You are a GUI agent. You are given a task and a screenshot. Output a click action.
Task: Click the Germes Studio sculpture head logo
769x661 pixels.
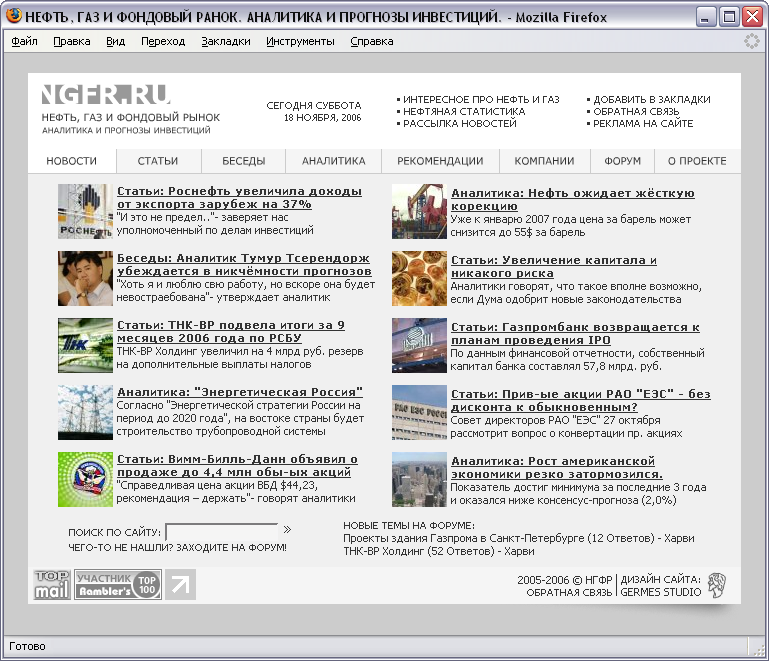pos(717,585)
